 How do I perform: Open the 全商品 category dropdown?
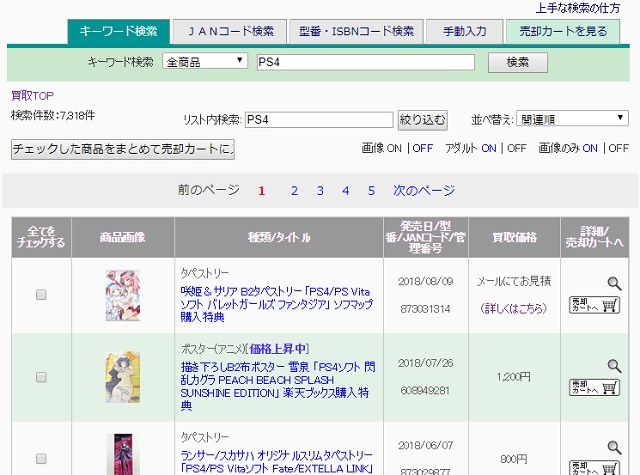click(x=205, y=62)
